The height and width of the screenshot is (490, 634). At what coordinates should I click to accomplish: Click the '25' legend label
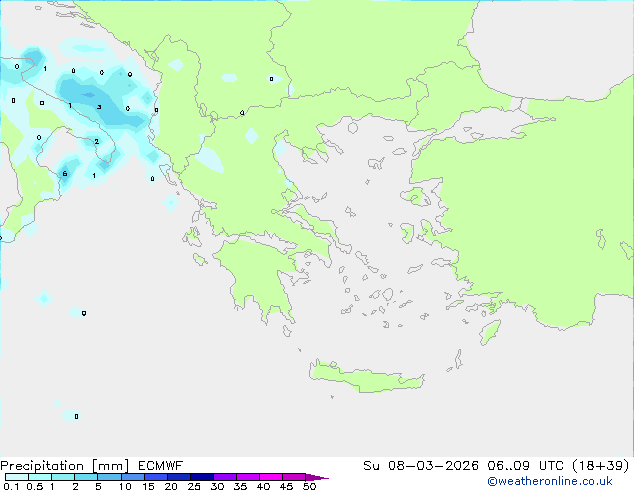coord(194,486)
